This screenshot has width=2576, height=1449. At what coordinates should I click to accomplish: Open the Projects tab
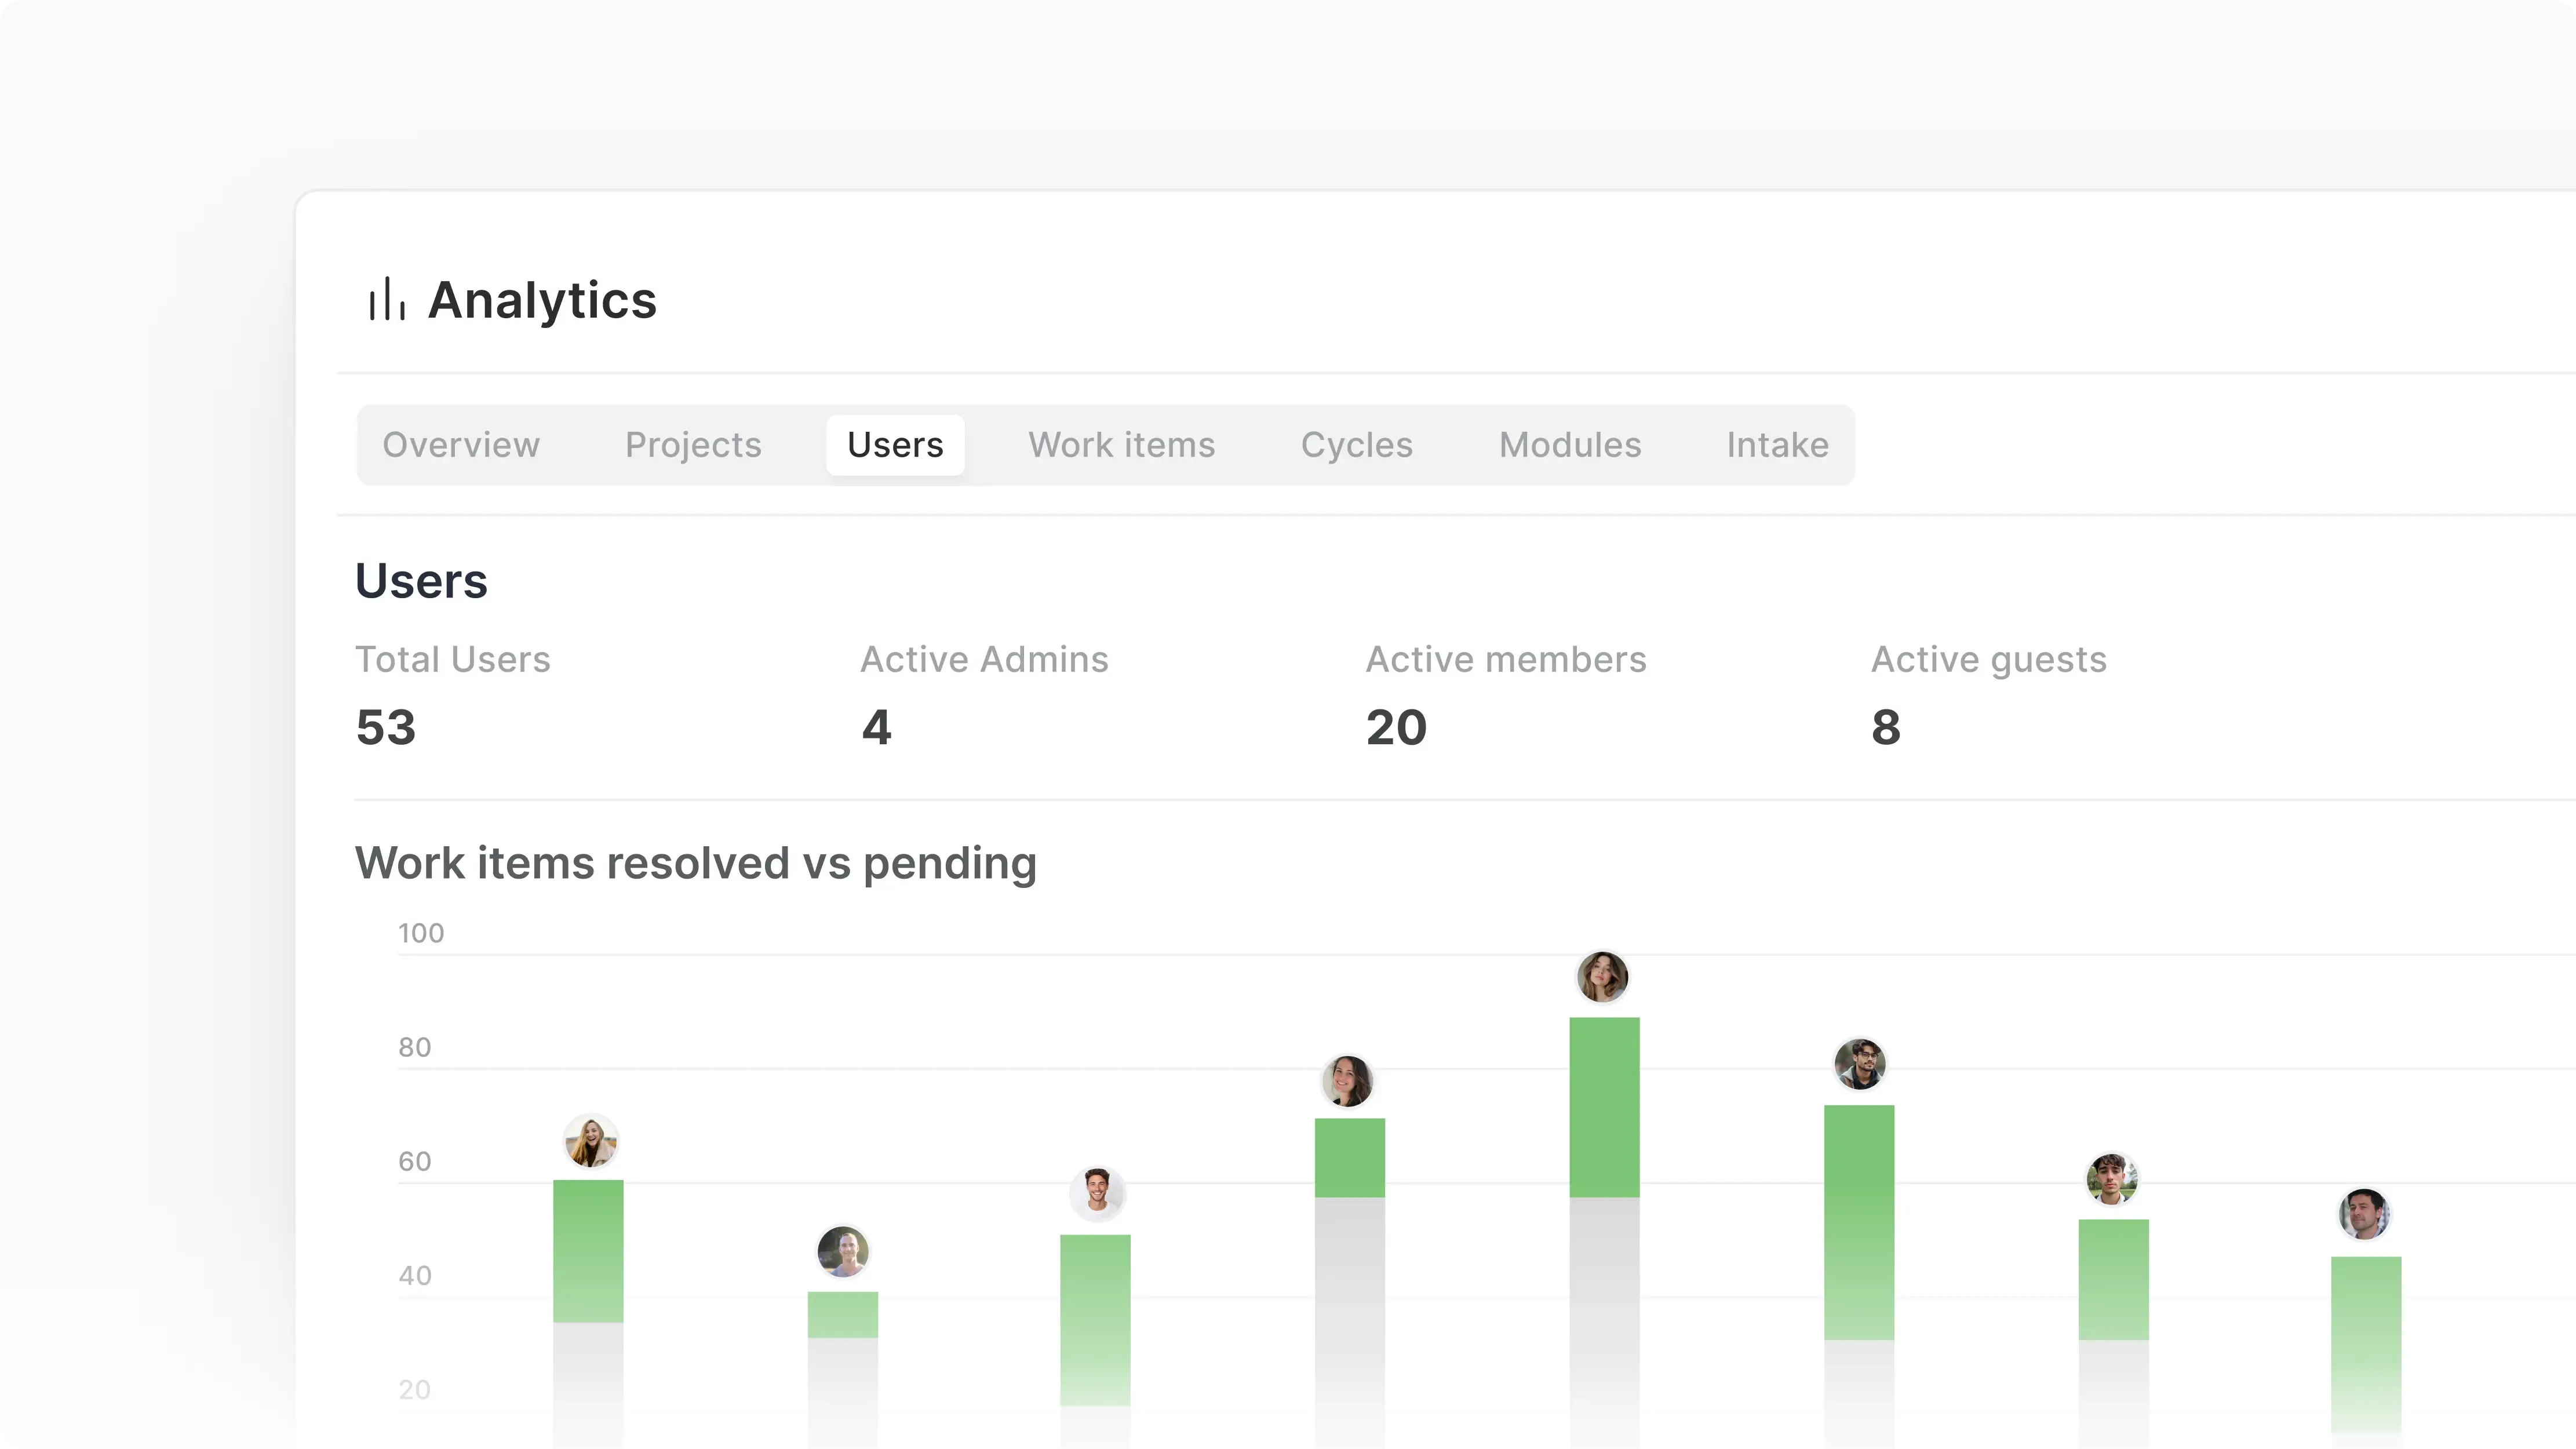(x=693, y=445)
